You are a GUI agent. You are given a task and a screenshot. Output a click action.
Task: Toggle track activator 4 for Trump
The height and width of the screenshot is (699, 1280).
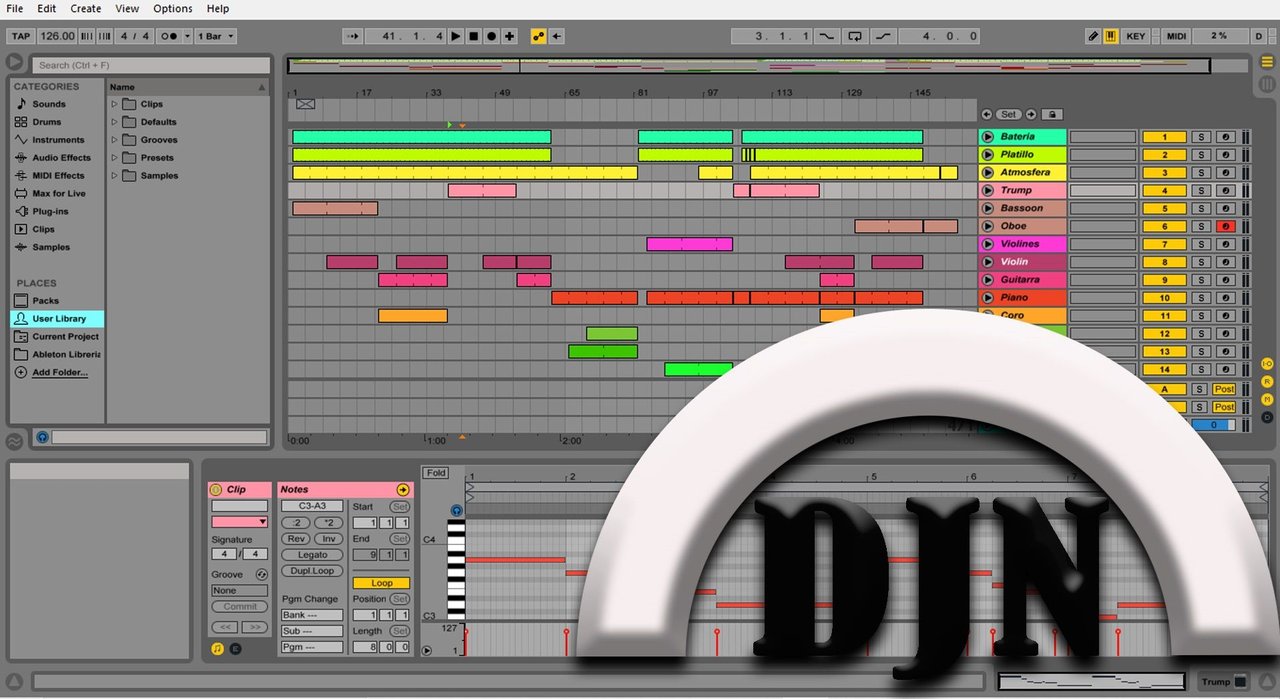(1164, 191)
